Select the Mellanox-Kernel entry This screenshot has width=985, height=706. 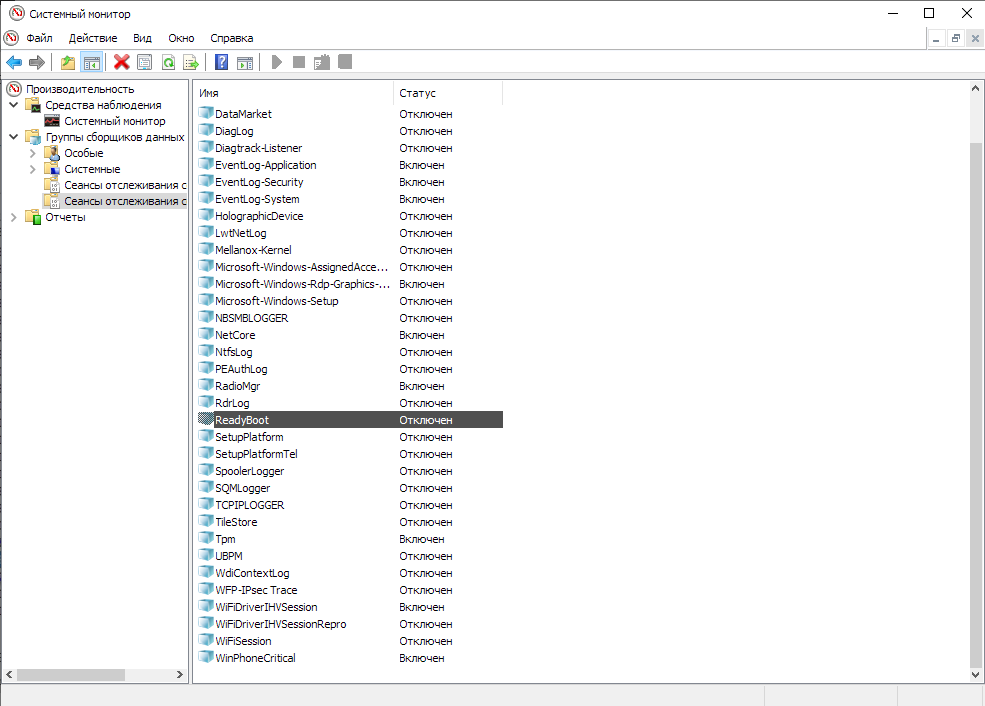click(x=349, y=250)
